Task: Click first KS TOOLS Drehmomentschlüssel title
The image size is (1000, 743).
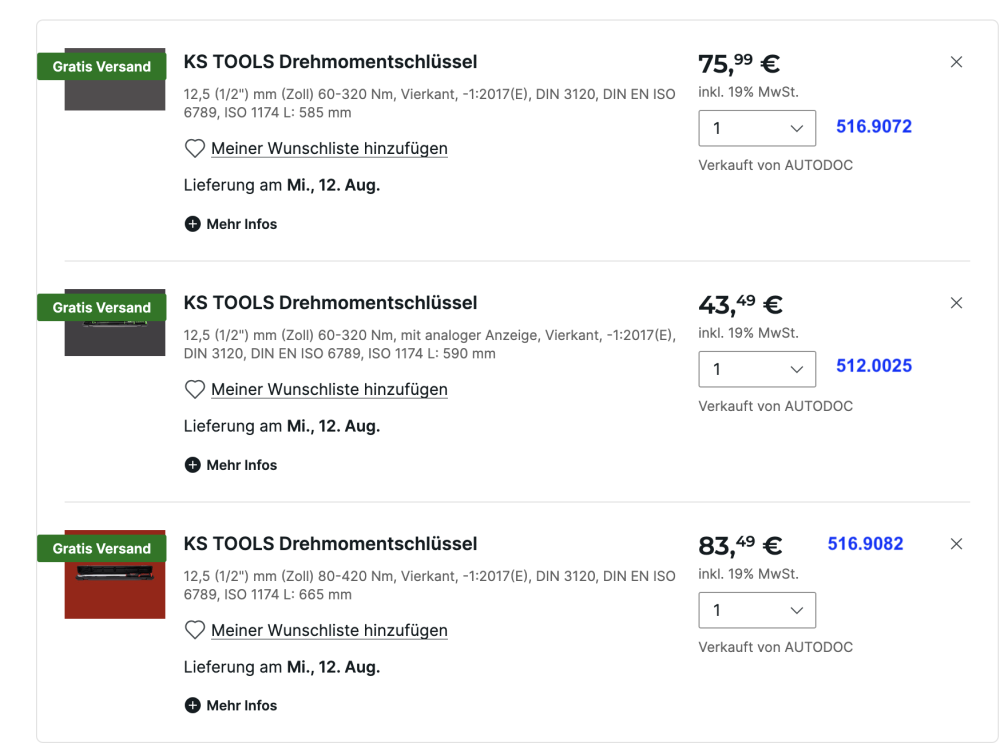Action: pyautogui.click(x=330, y=62)
